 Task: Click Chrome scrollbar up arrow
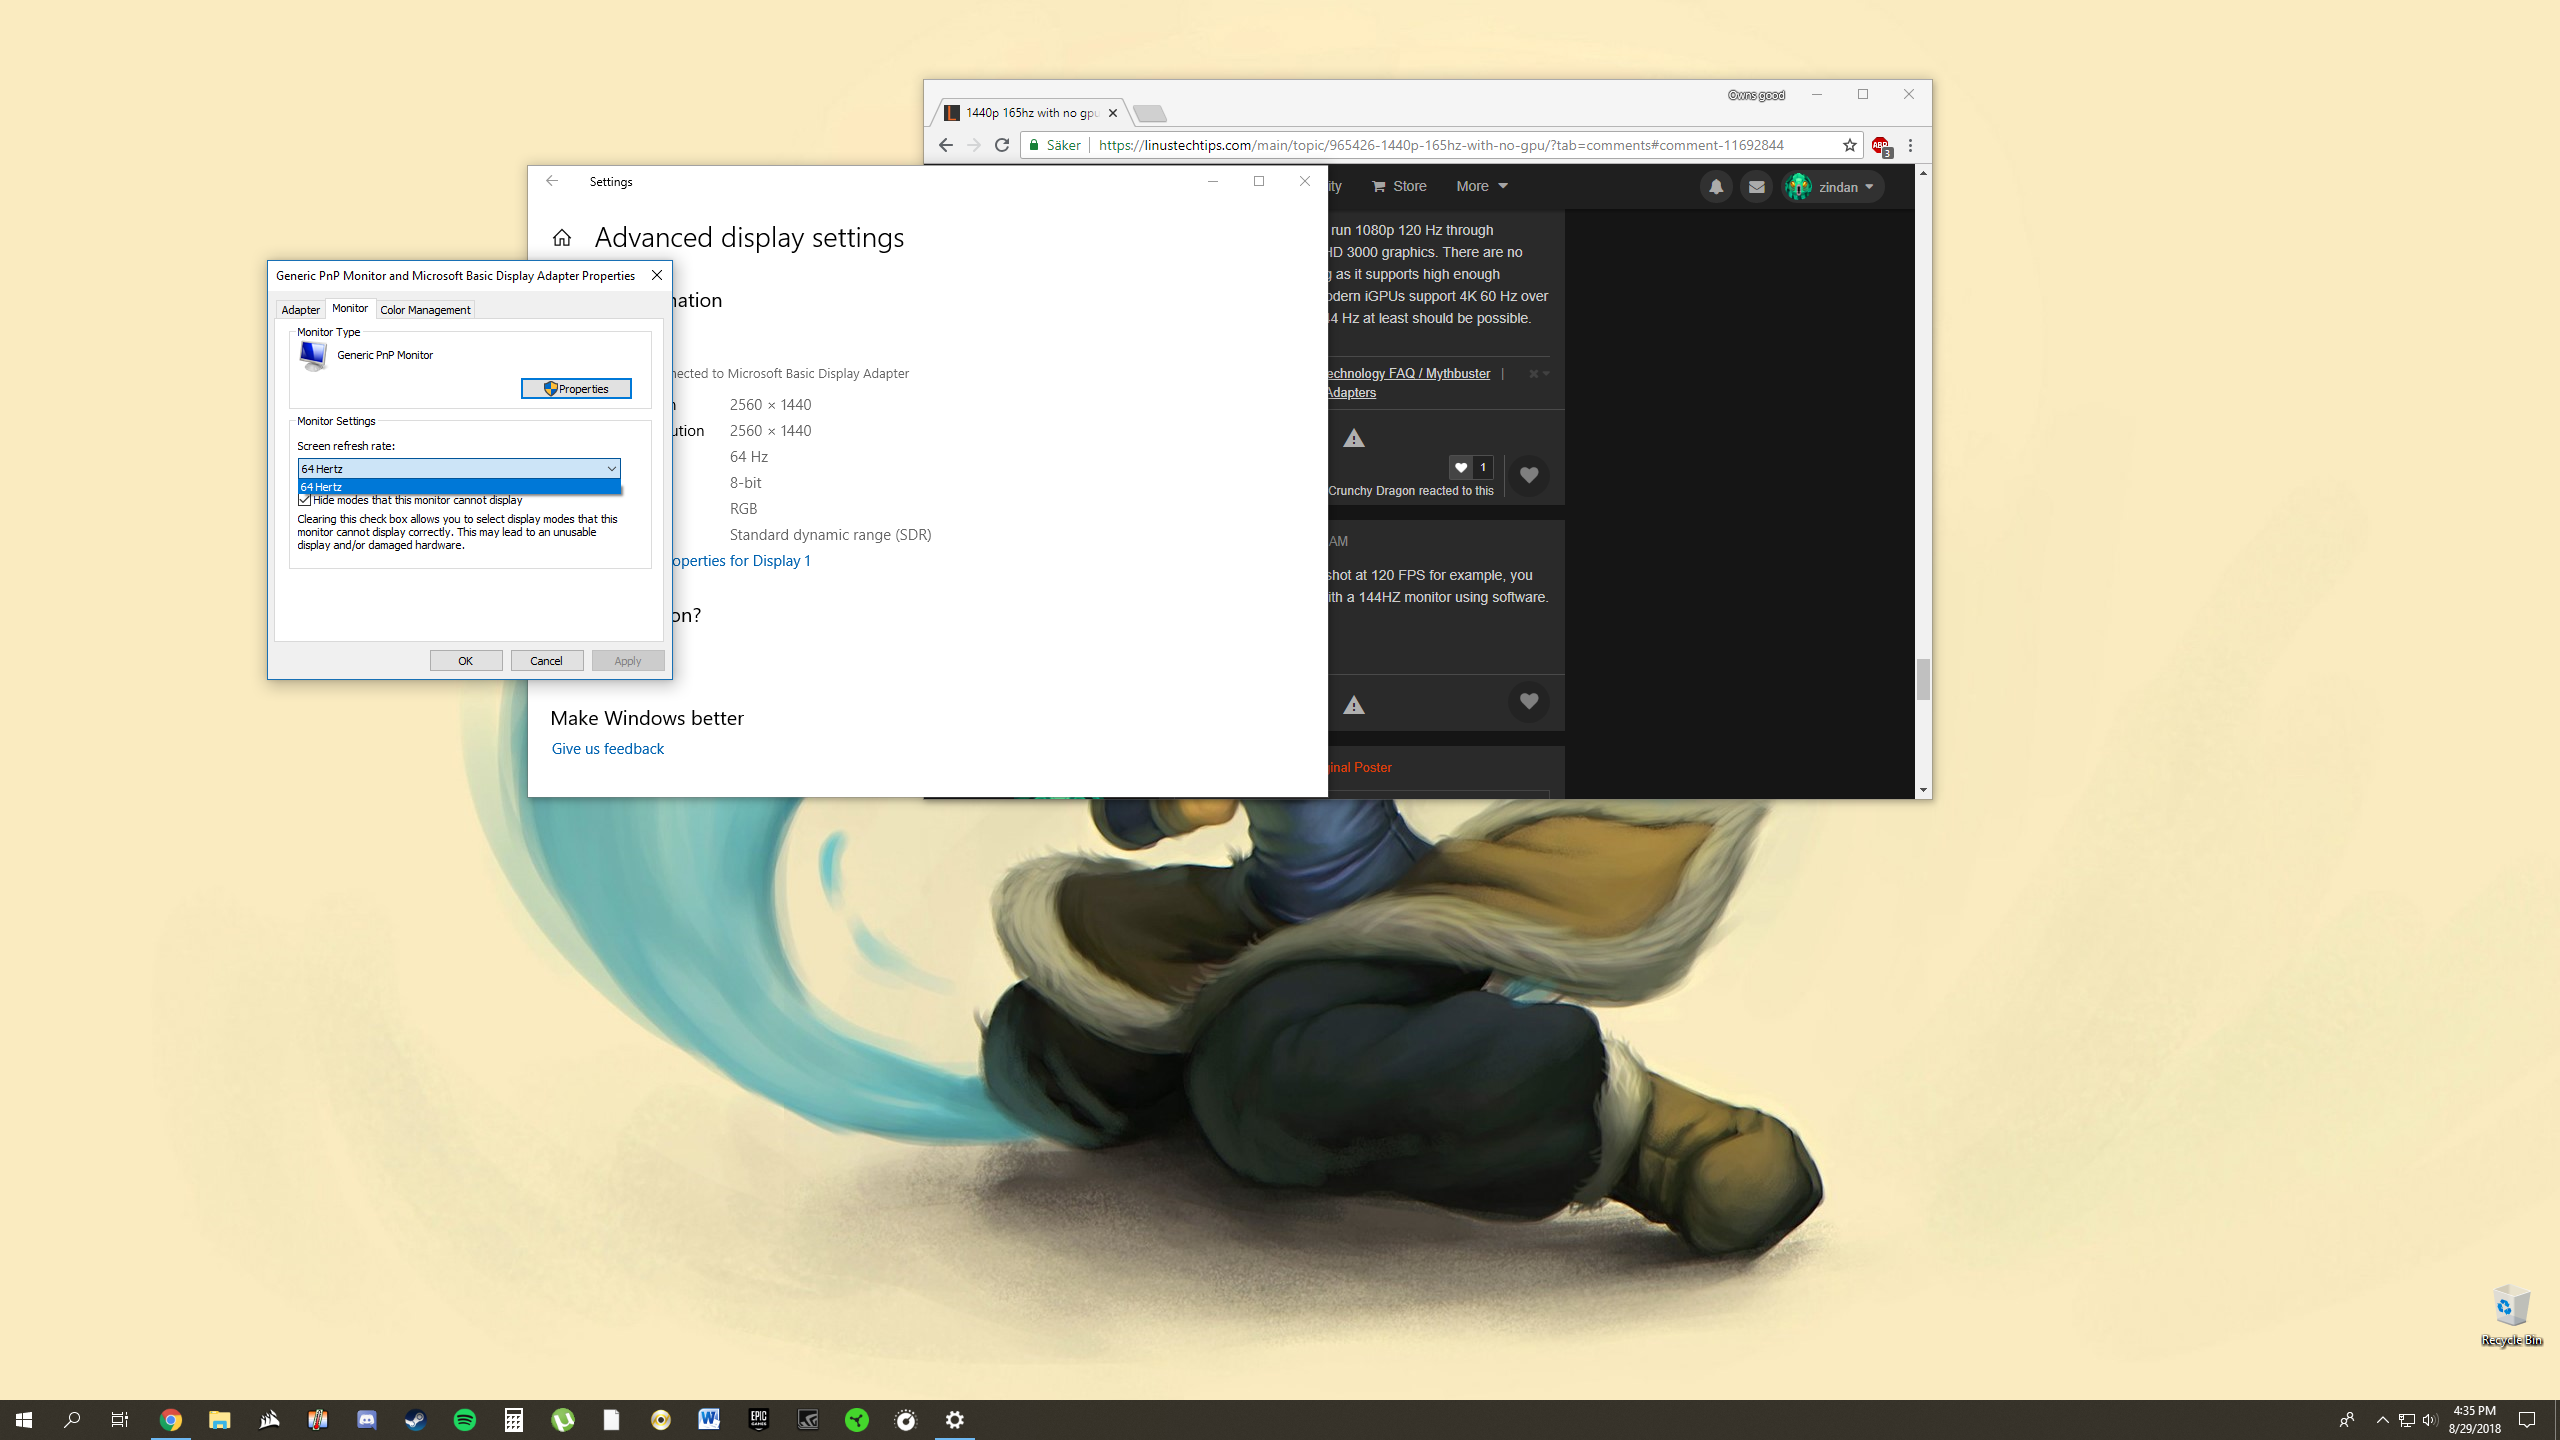pos(1923,173)
